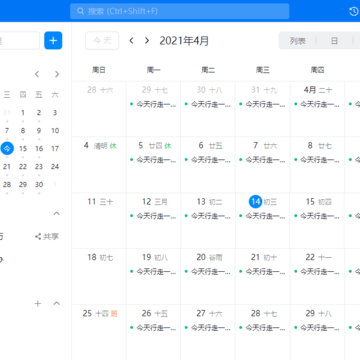360x360 pixels.
Task: Select 2 in mini calendar
Action: coord(39,113)
